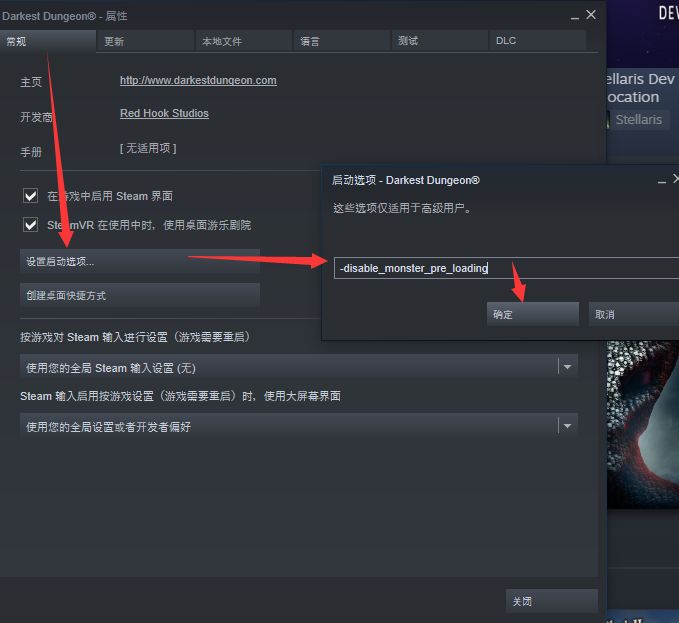Open the Red Hook Studios developer link

pyautogui.click(x=164, y=113)
